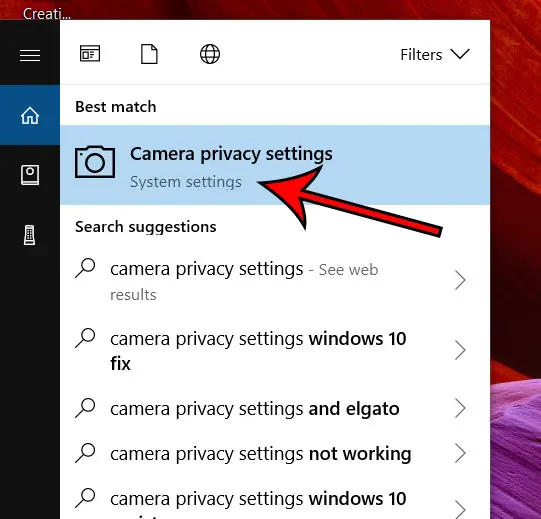
Task: Open the Notebook icon in the sidebar
Action: pyautogui.click(x=30, y=175)
